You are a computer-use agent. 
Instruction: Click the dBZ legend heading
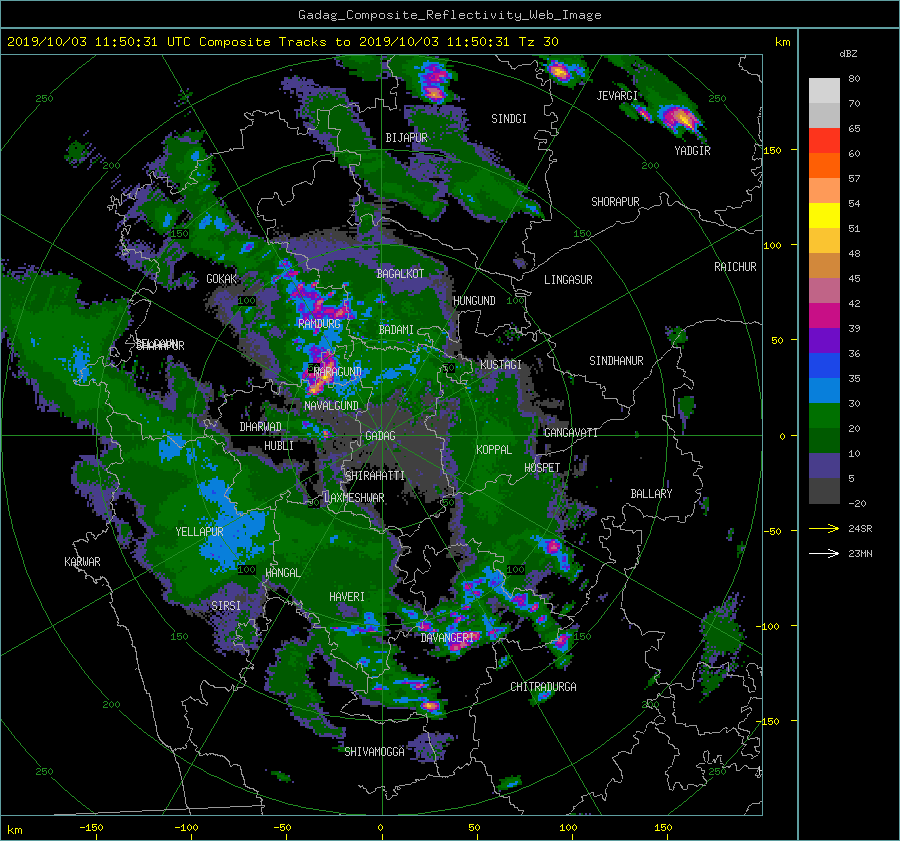[848, 54]
